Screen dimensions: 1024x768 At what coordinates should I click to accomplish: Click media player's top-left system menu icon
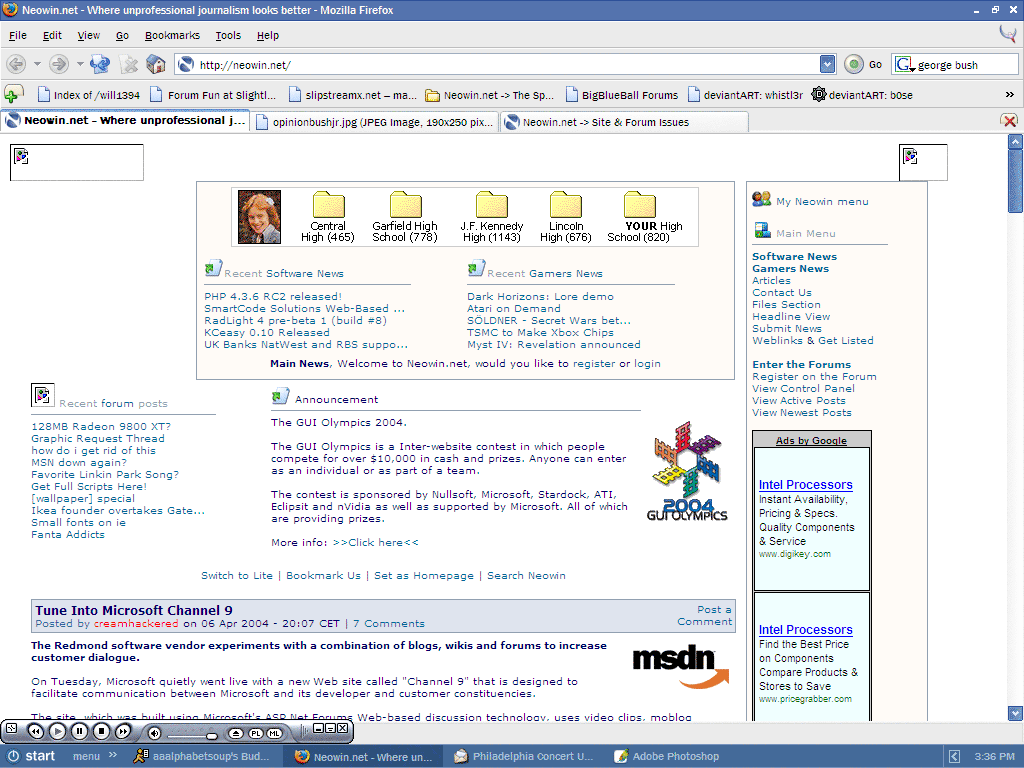point(11,728)
